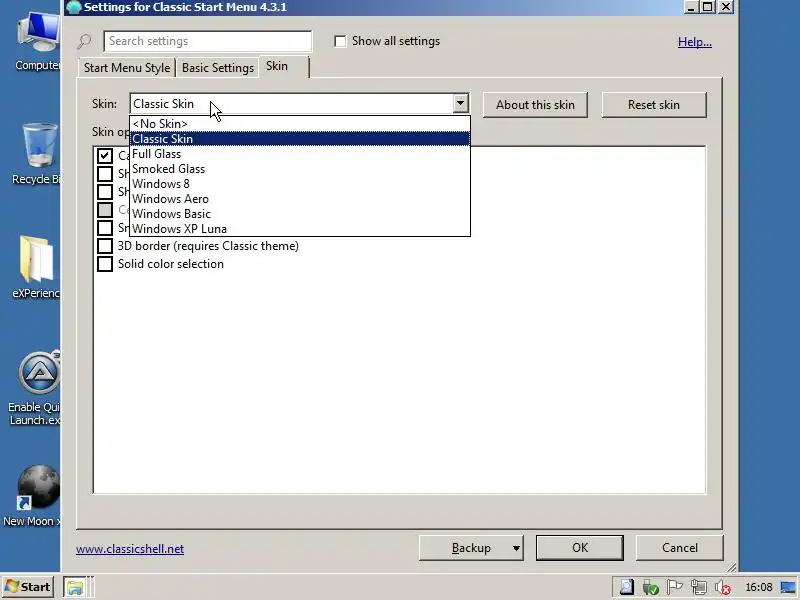Select the Windows 8 skin
This screenshot has width=800, height=600.
click(x=300, y=184)
